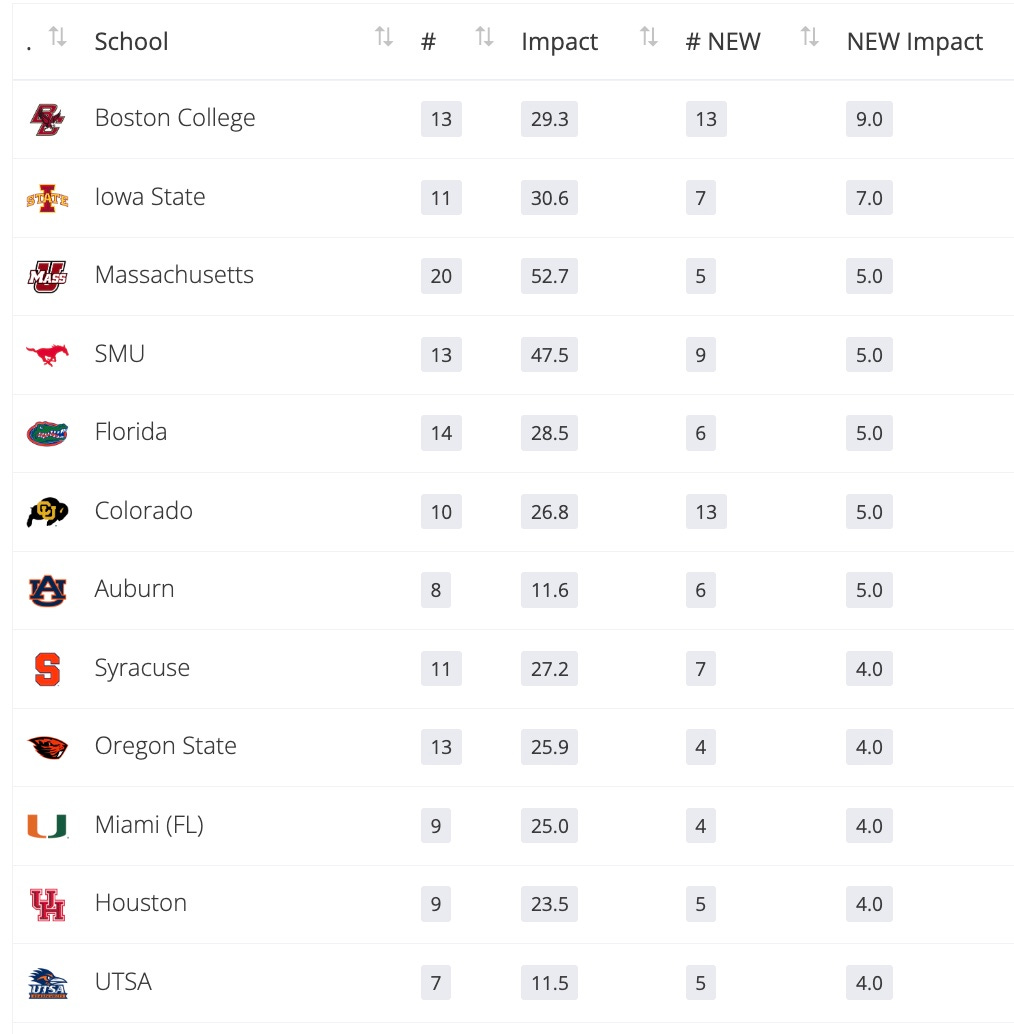Image resolution: width=1014 pixels, height=1034 pixels.
Task: Click the SMU mustang logo
Action: pyautogui.click(x=47, y=355)
